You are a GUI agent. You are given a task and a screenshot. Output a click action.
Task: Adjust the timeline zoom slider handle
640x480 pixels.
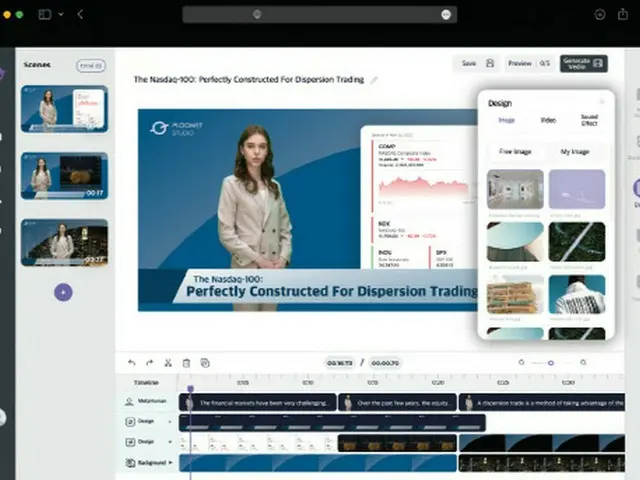551,363
